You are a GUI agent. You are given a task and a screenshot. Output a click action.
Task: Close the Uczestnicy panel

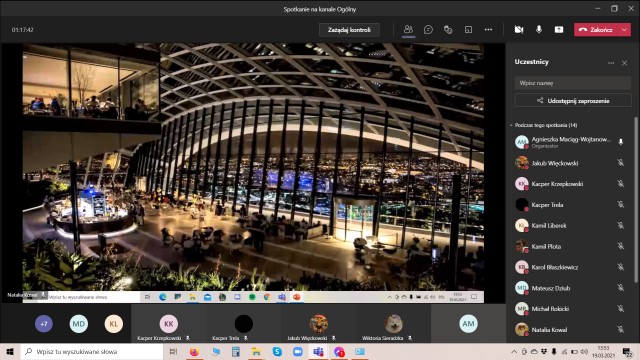624,63
